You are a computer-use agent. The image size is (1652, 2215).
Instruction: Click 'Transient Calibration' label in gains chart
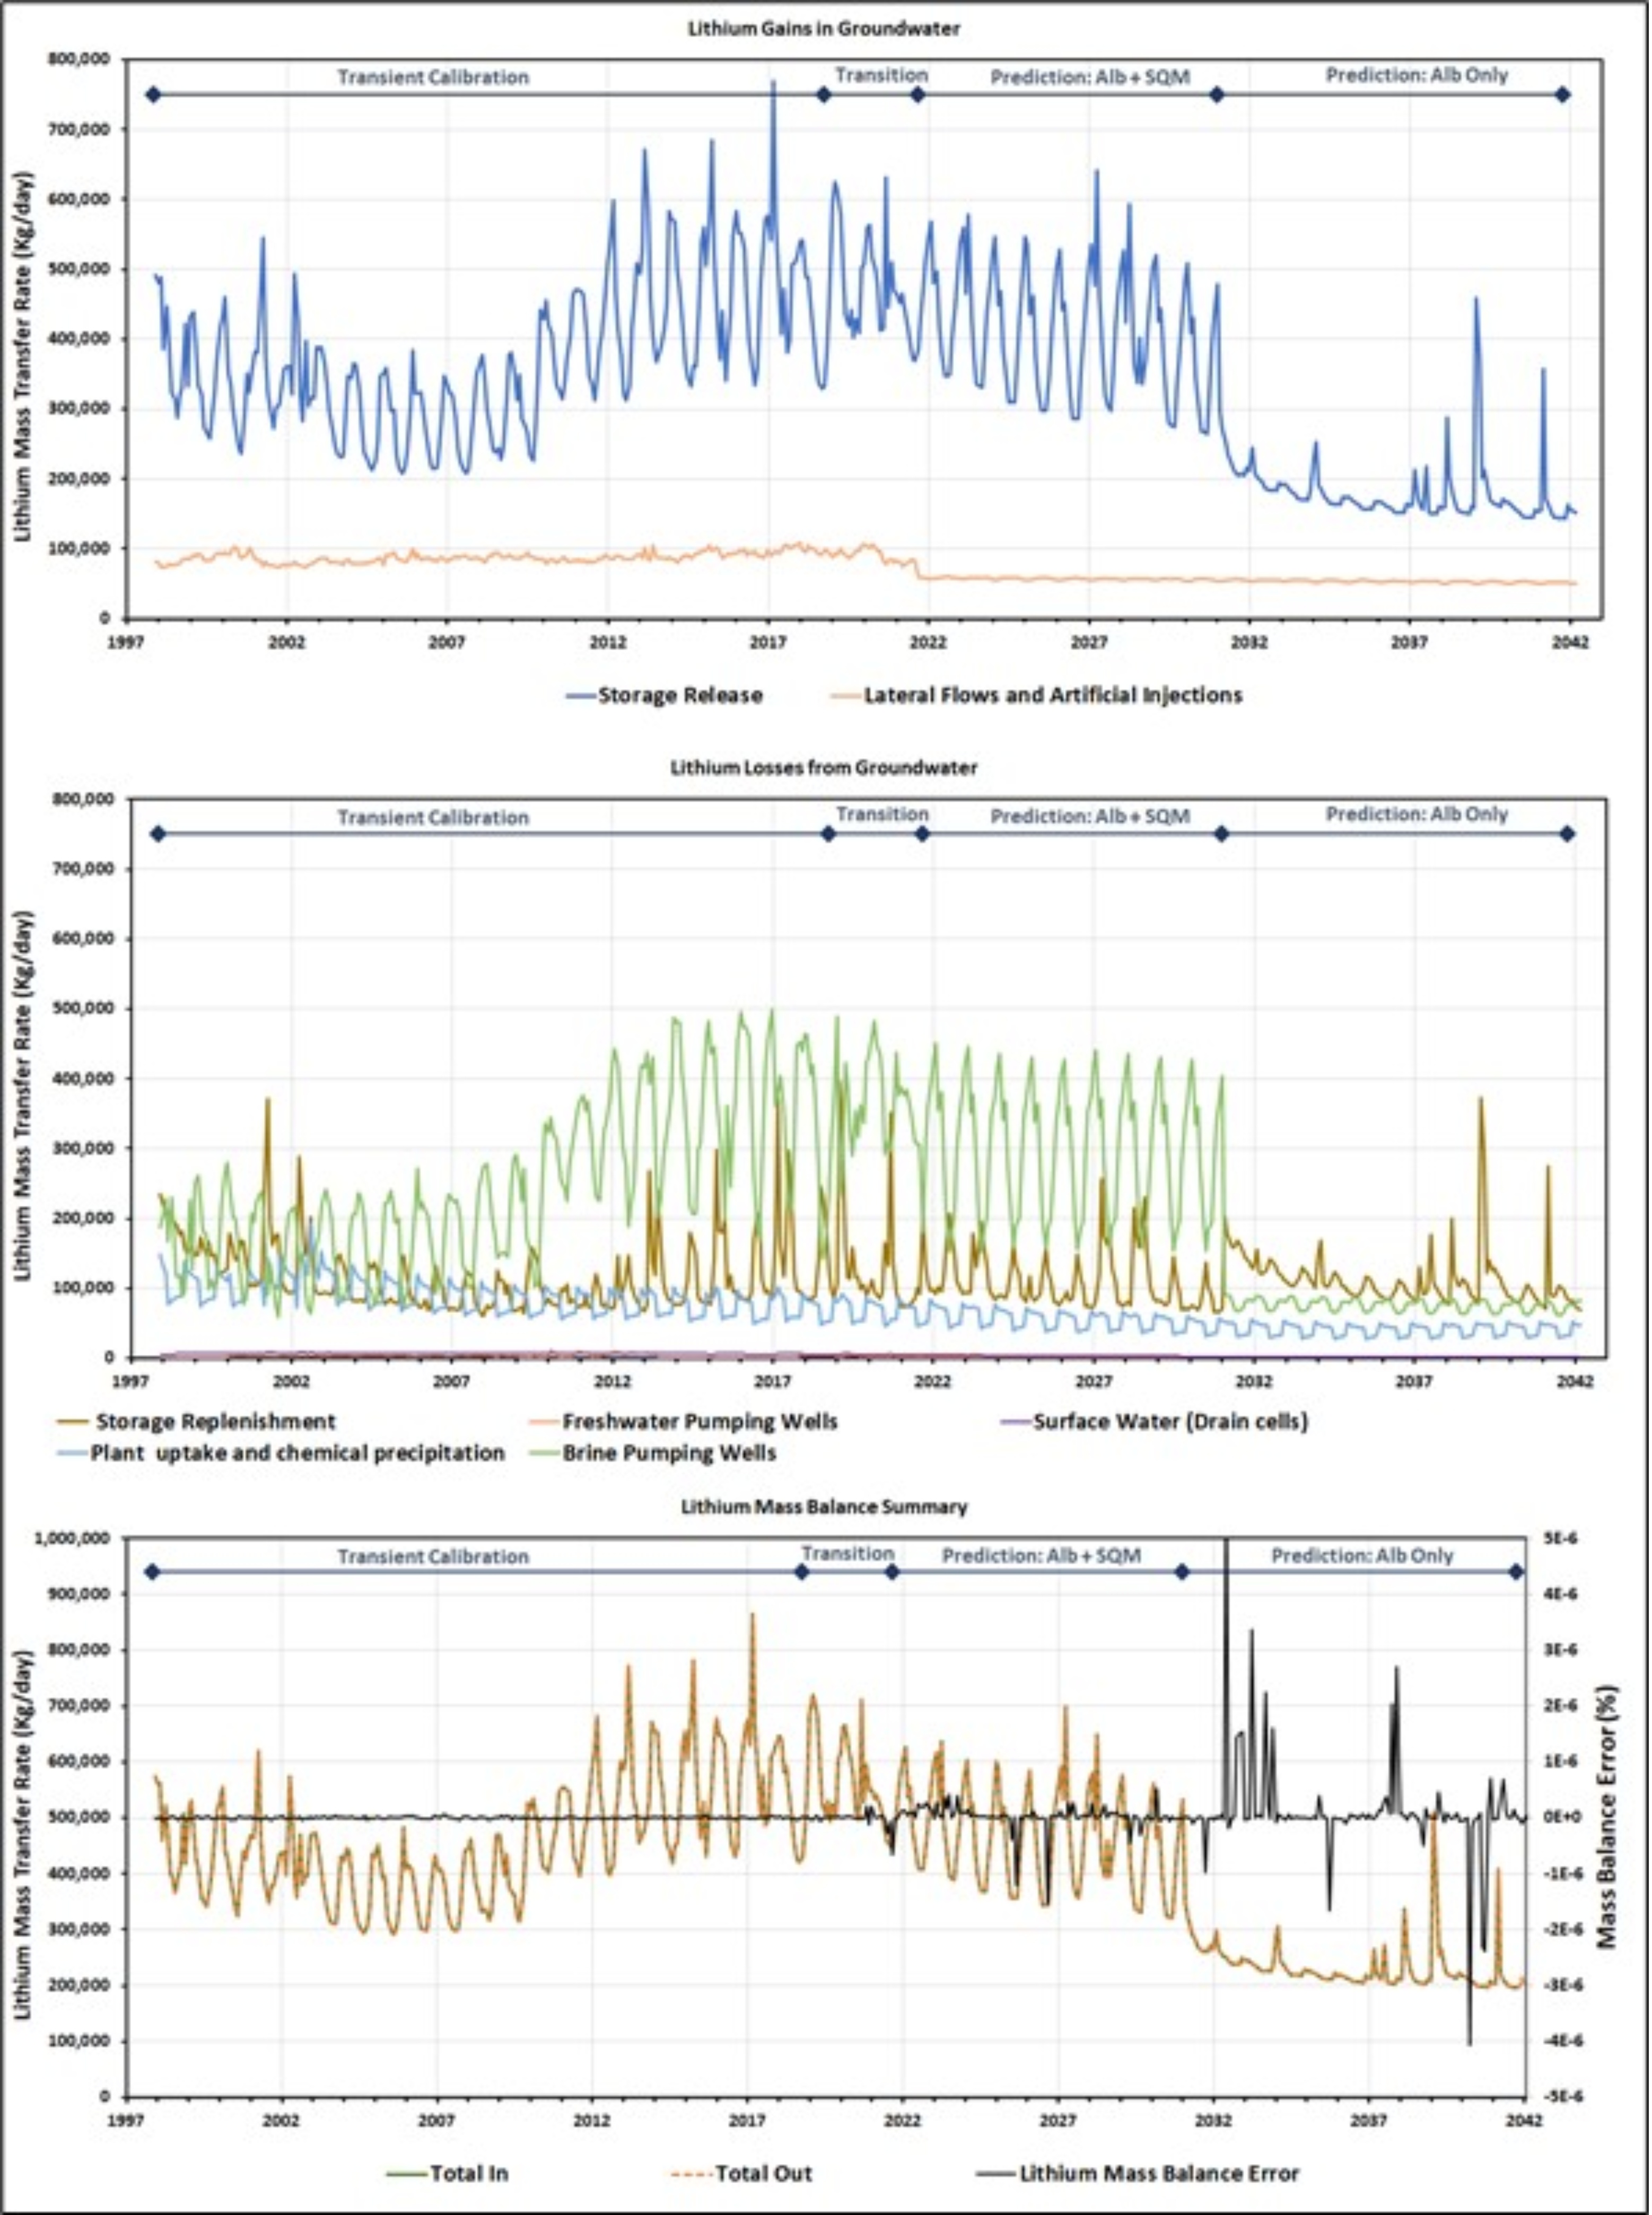coord(433,77)
